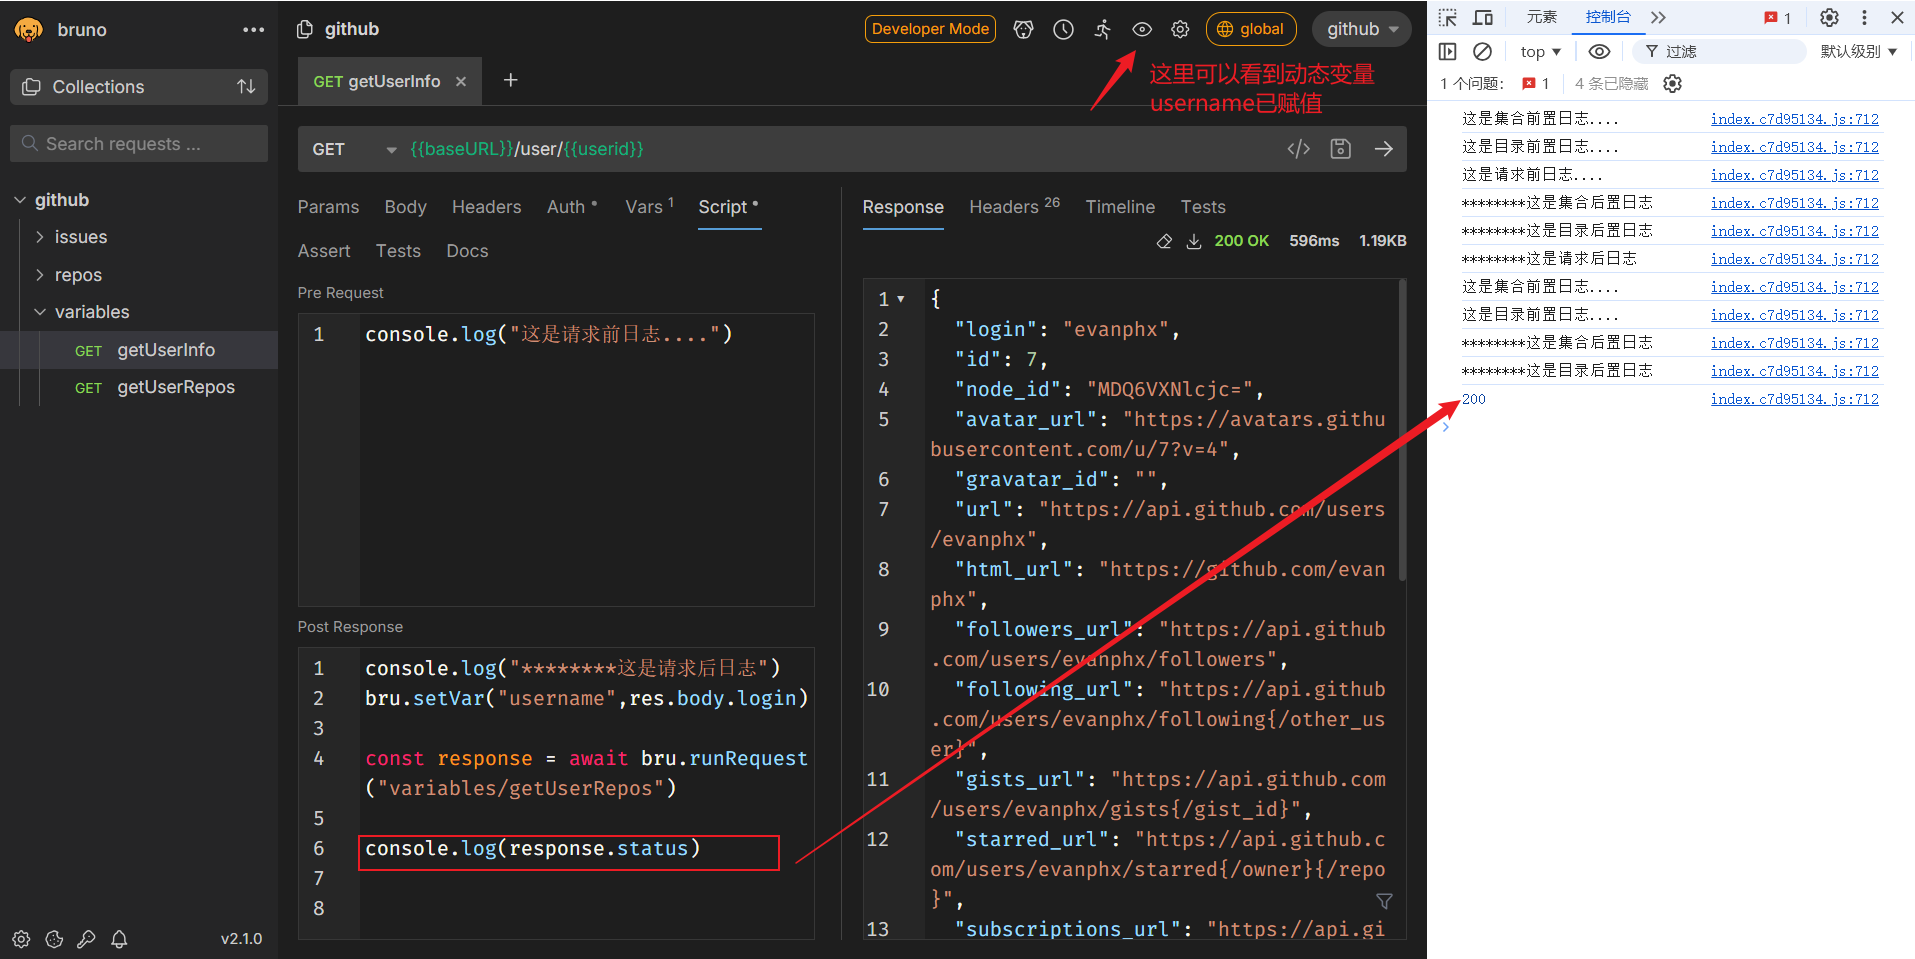Click the clear response eraser icon
This screenshot has height=959, width=1915.
click(x=1164, y=241)
